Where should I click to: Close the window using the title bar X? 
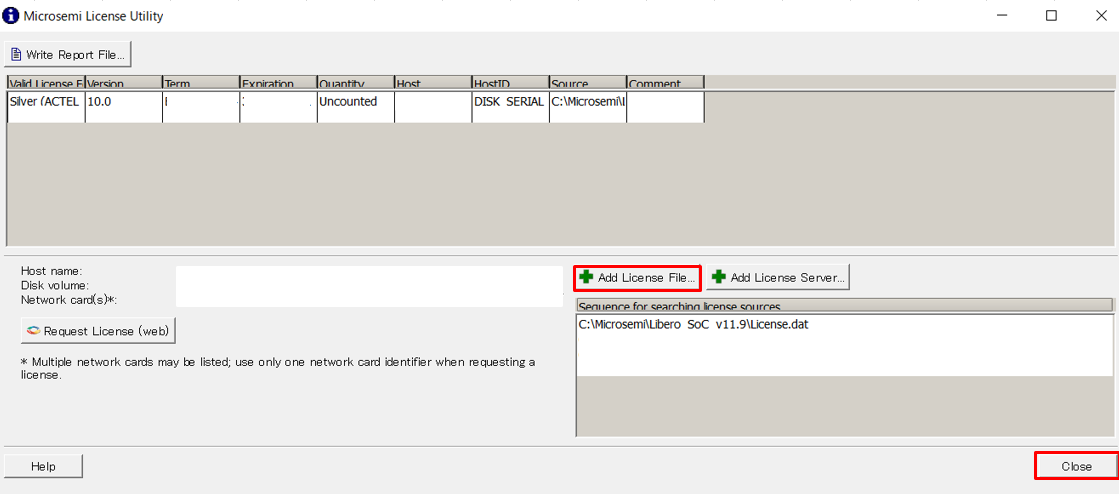pos(1100,16)
